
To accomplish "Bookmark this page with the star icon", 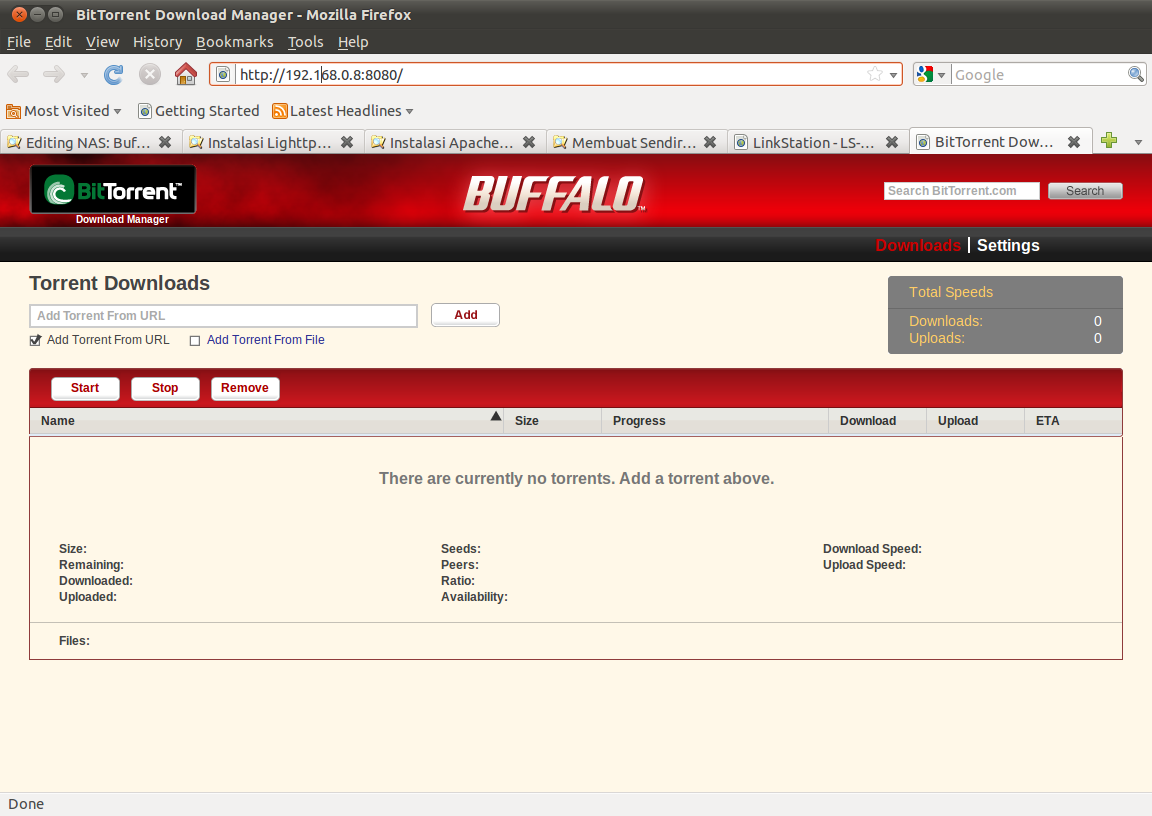I will tap(874, 74).
